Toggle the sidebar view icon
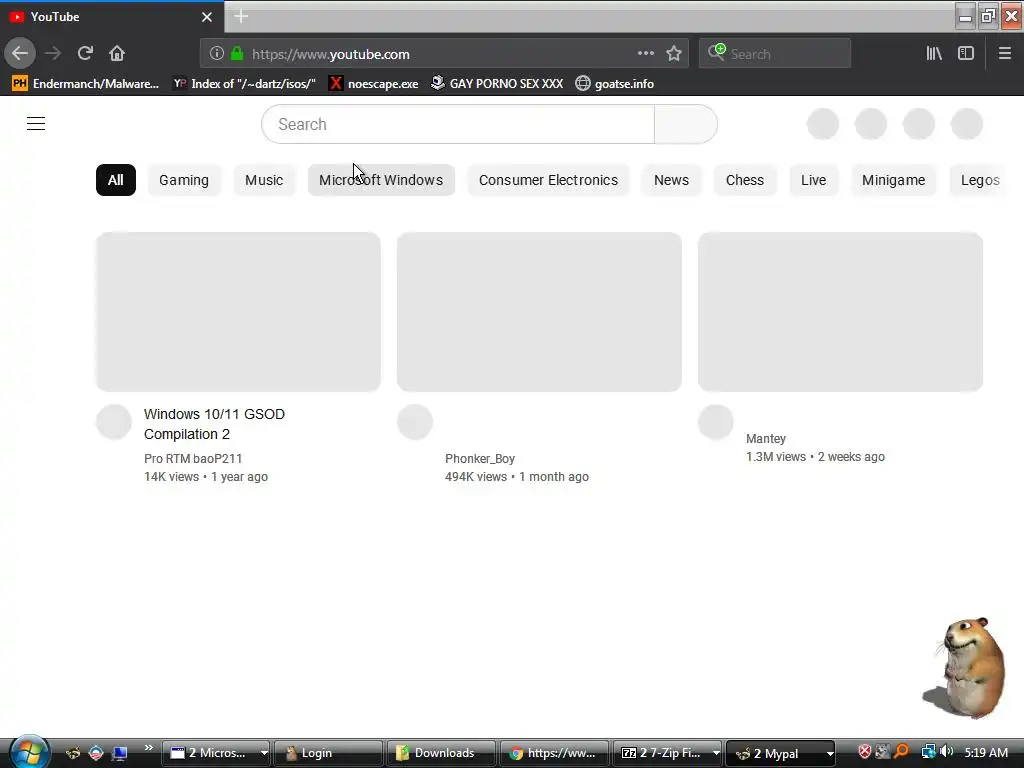The width and height of the screenshot is (1024, 768). click(966, 54)
